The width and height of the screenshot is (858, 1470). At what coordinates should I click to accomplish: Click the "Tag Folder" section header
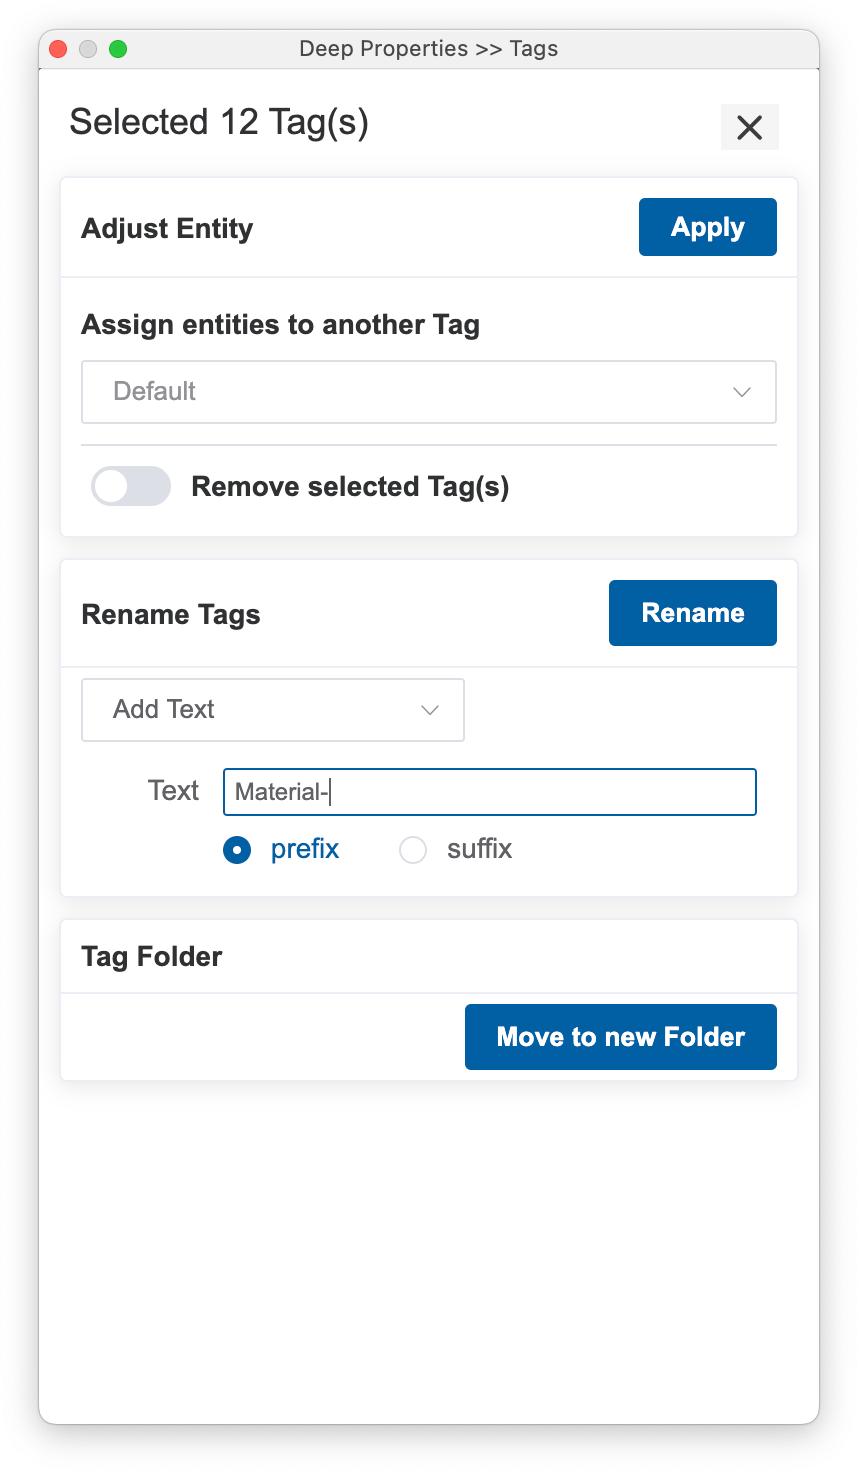pos(152,957)
